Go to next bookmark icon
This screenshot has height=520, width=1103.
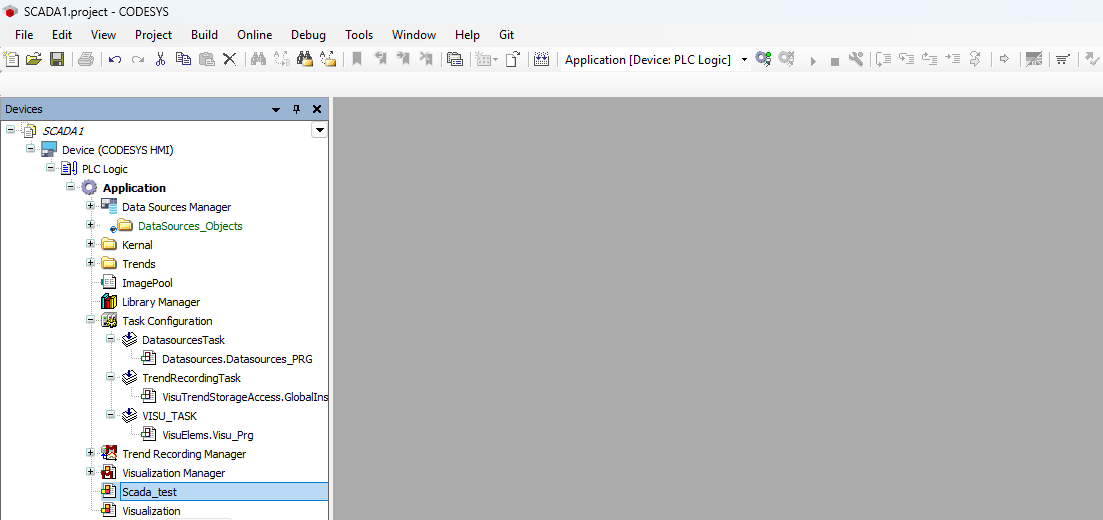coord(403,60)
